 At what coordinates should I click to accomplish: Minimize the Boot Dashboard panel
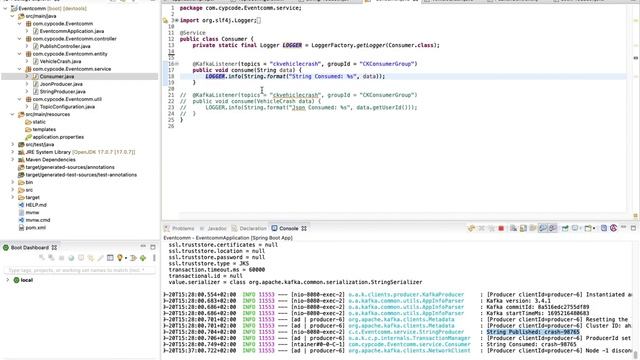[x=143, y=246]
